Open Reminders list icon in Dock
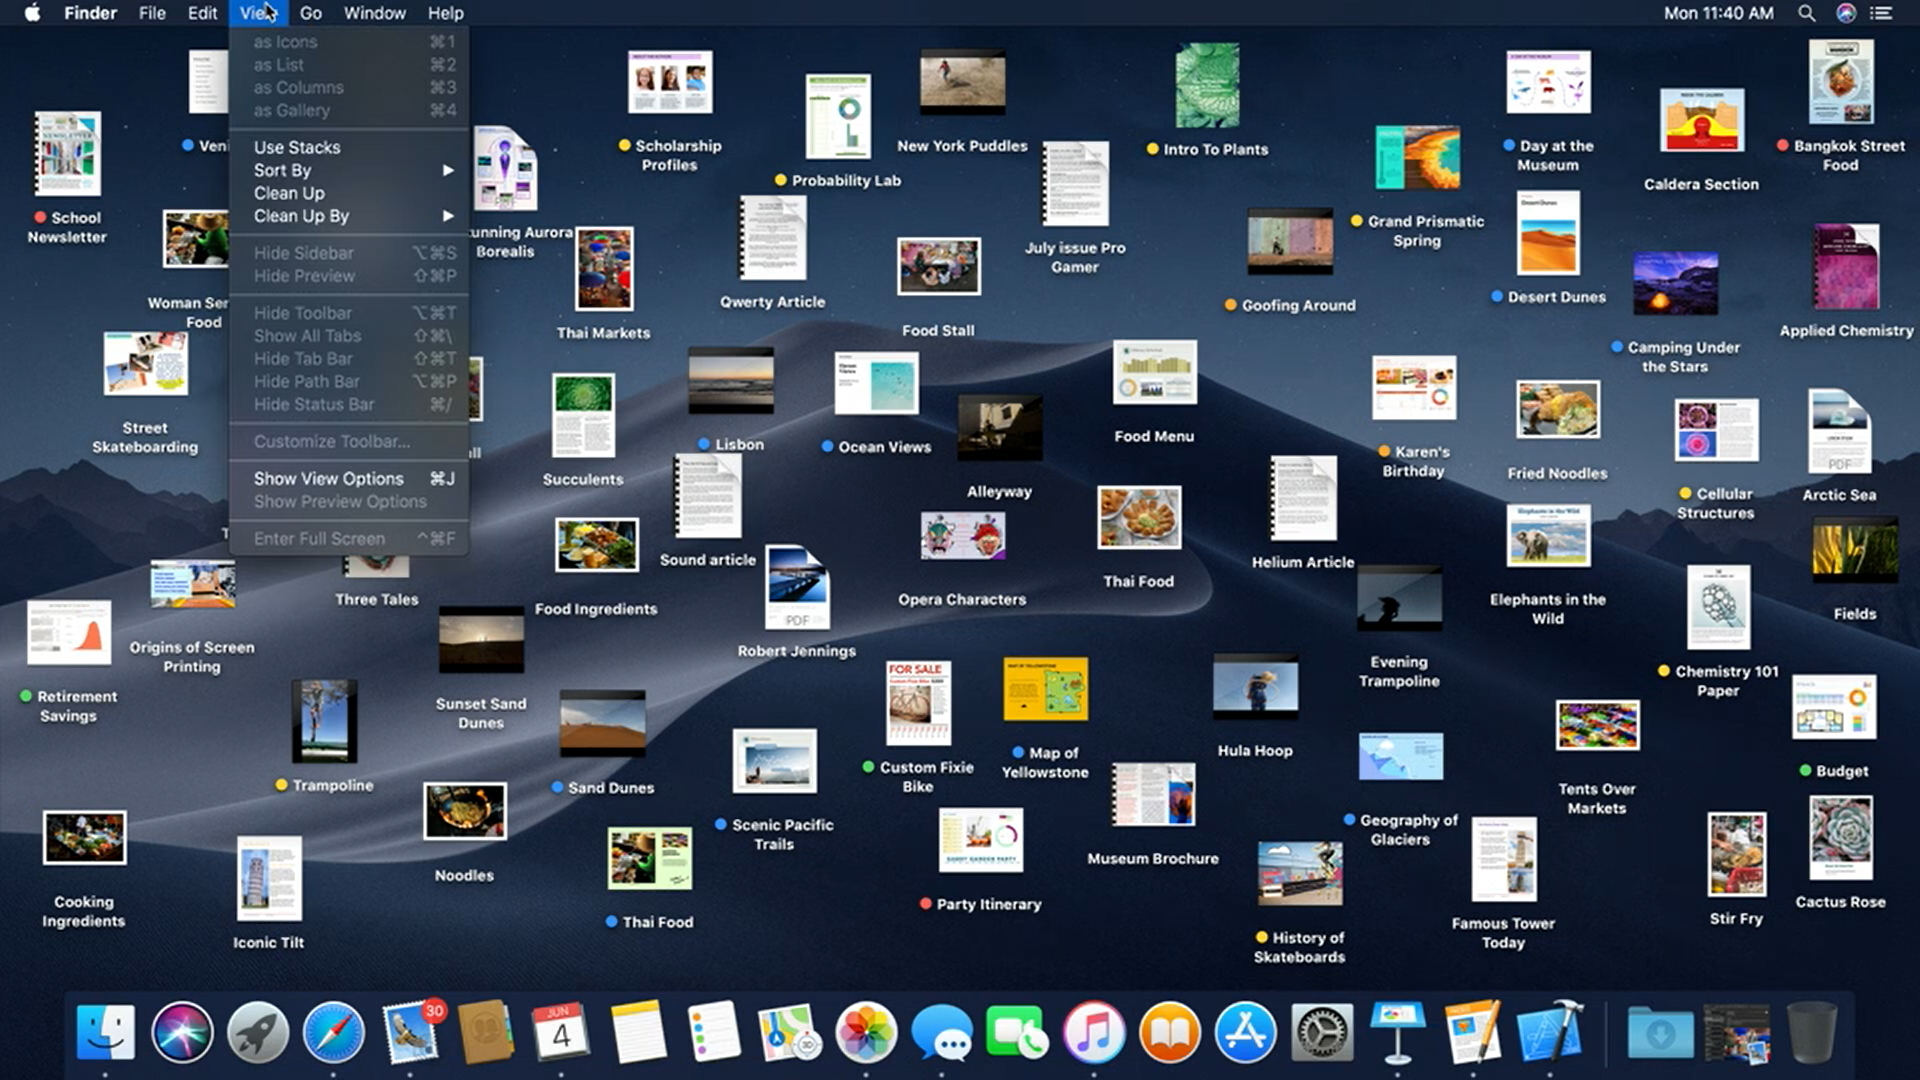 click(x=714, y=1033)
